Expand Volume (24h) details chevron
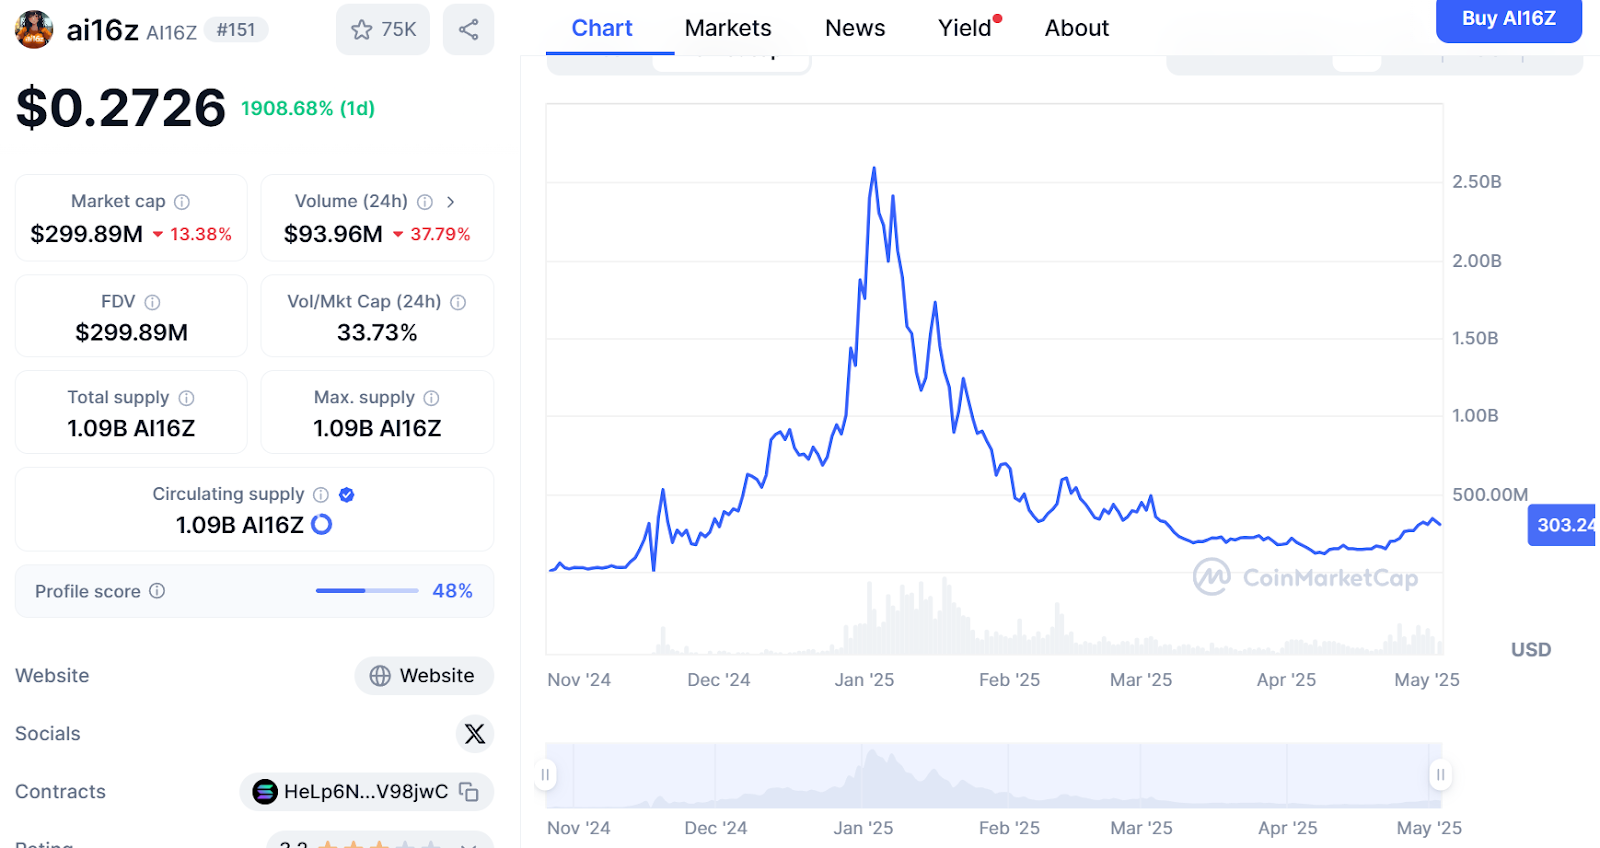The height and width of the screenshot is (848, 1600). tap(451, 202)
